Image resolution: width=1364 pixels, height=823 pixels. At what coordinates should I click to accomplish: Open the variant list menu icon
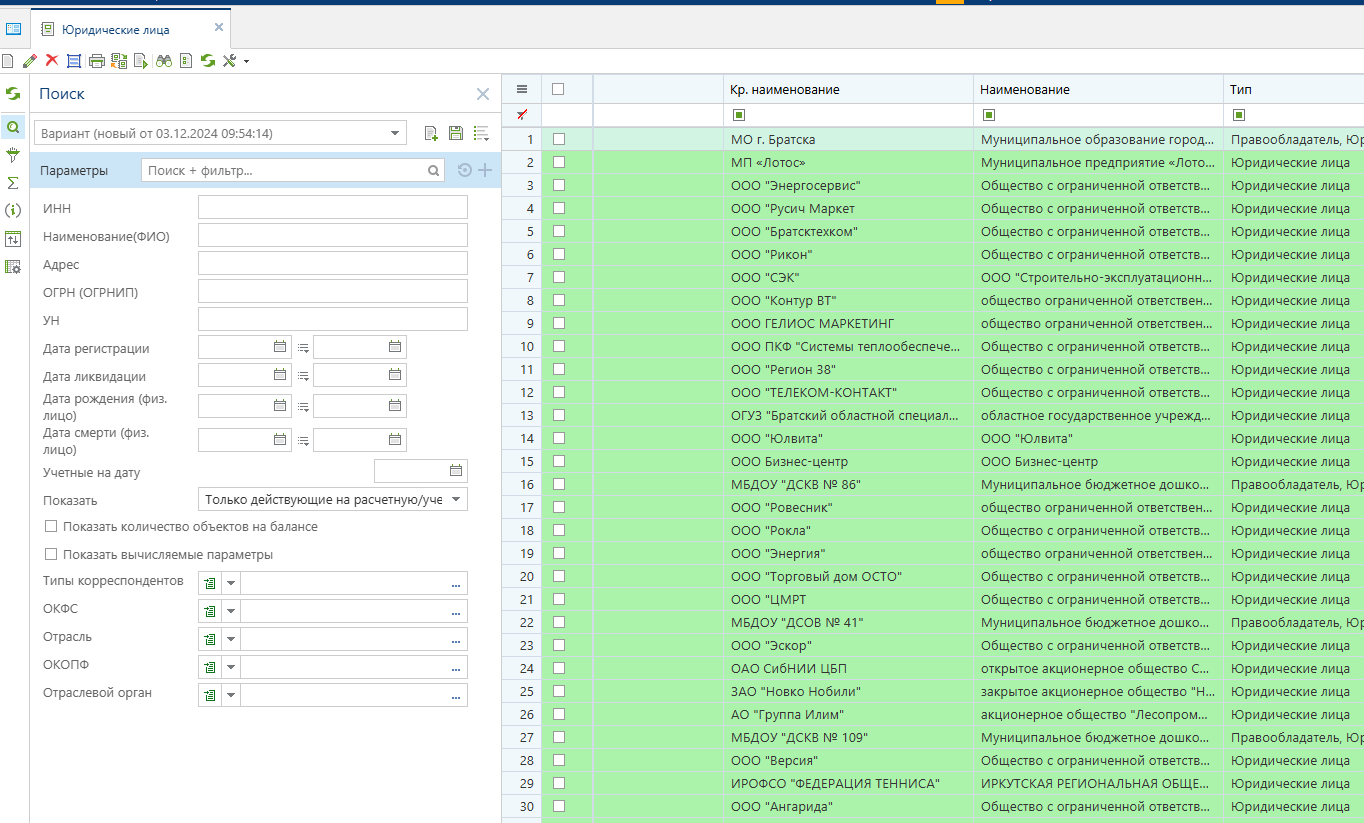coord(481,133)
